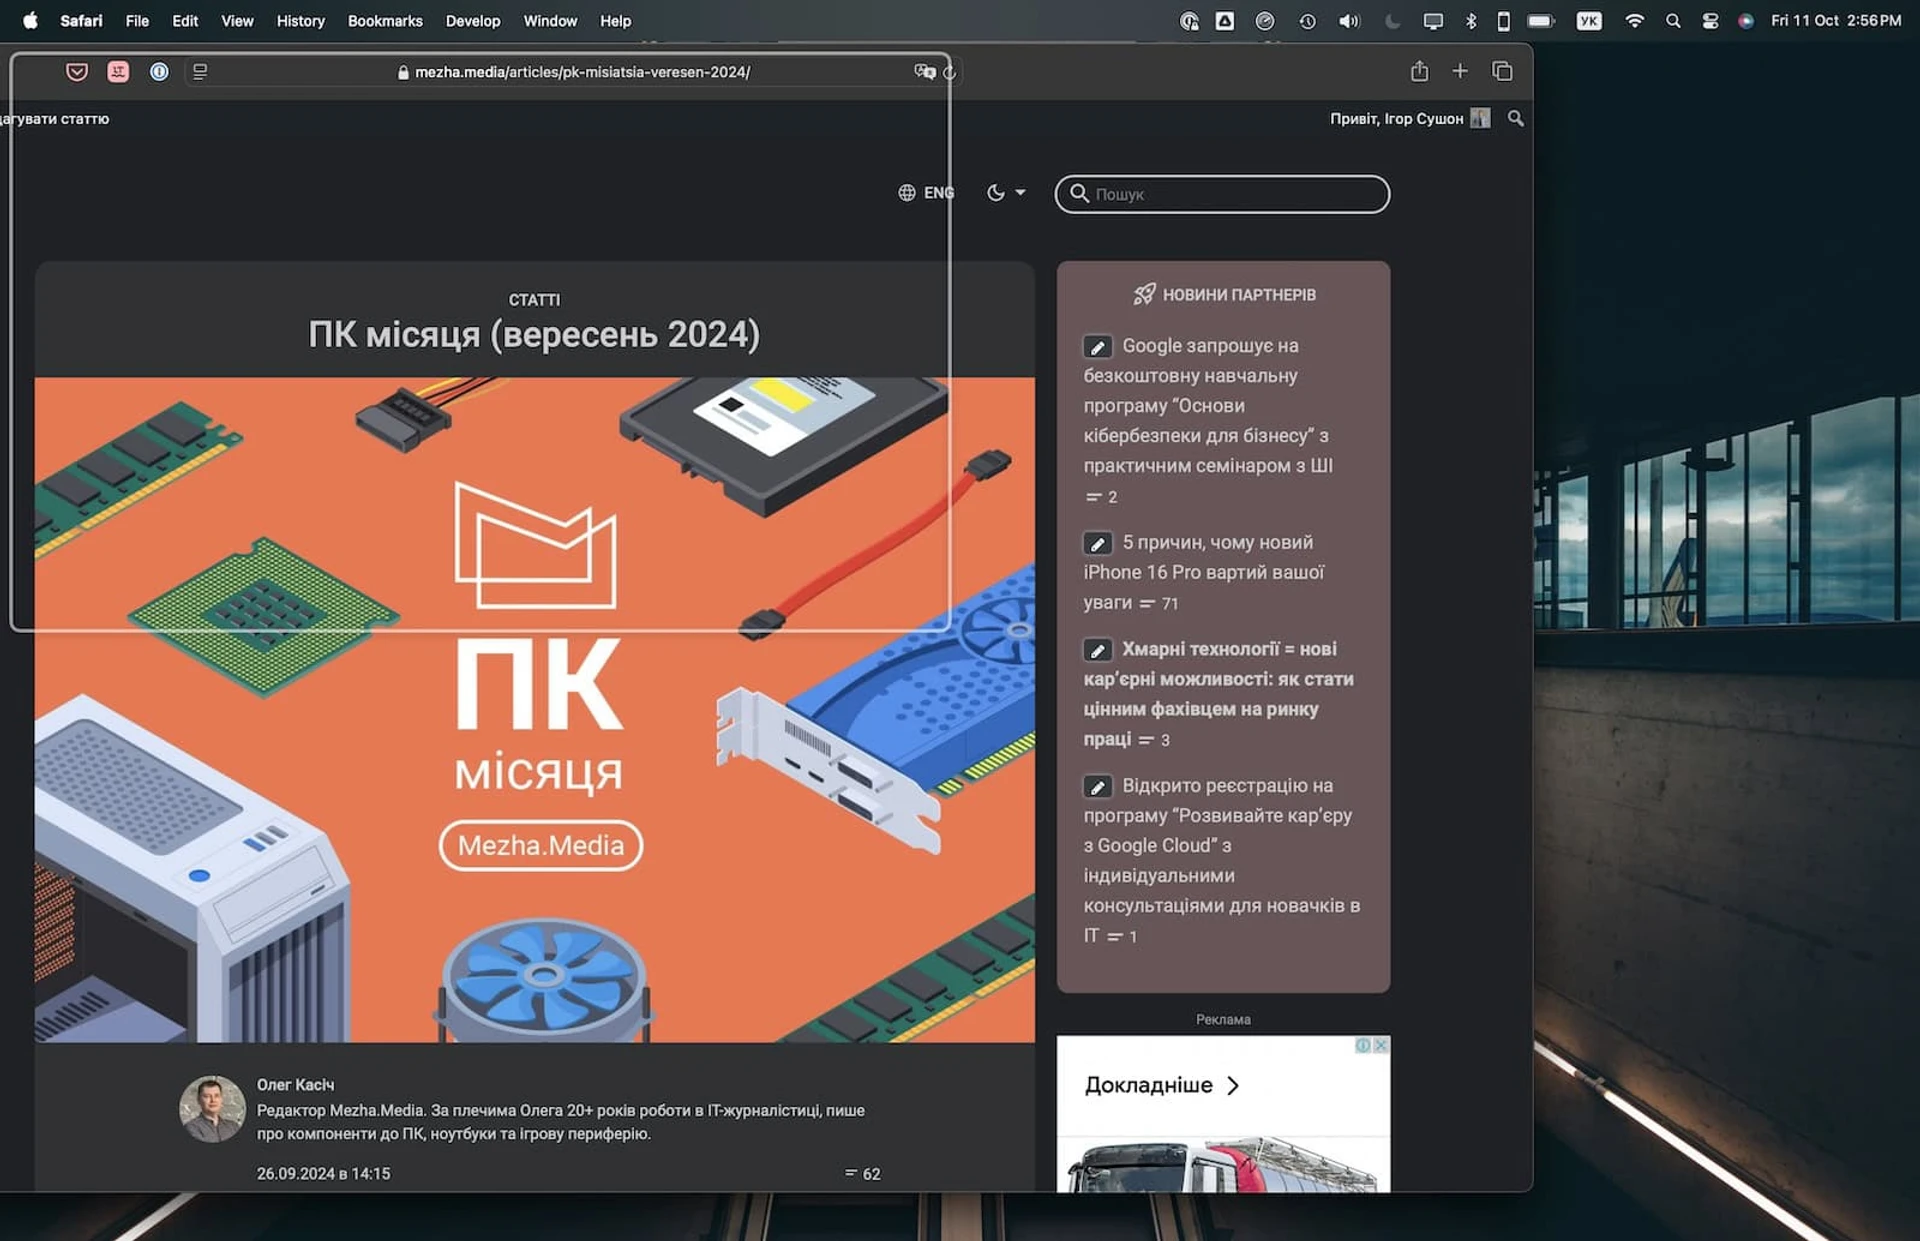The image size is (1920, 1241).
Task: Open the Safari Share button
Action: [x=1419, y=71]
